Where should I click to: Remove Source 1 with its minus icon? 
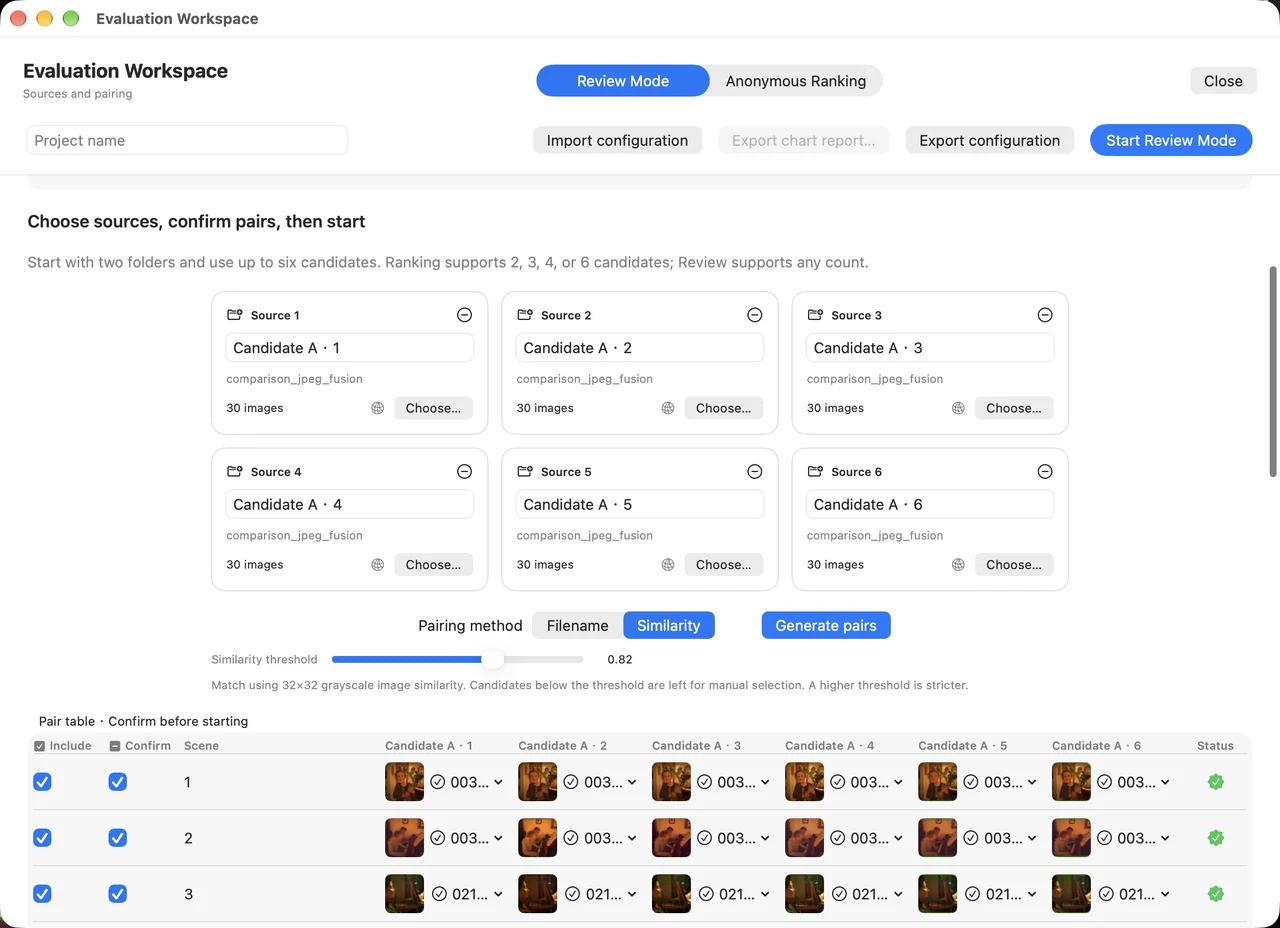[464, 315]
